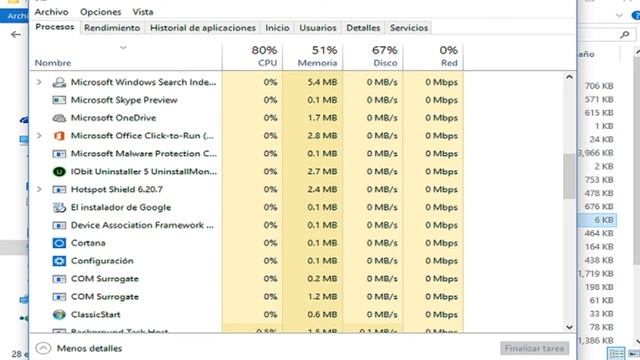Click the ClassicStart globe icon
Screen dimensions: 640x360
pyautogui.click(x=59, y=315)
